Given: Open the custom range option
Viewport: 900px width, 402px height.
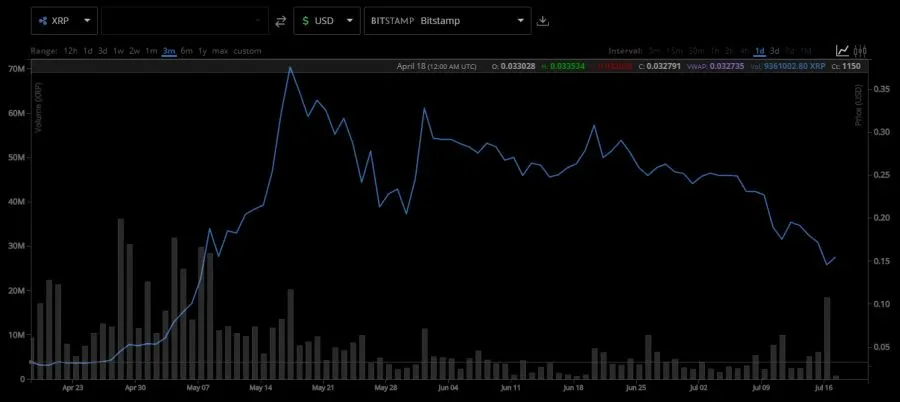Looking at the screenshot, I should [x=247, y=50].
